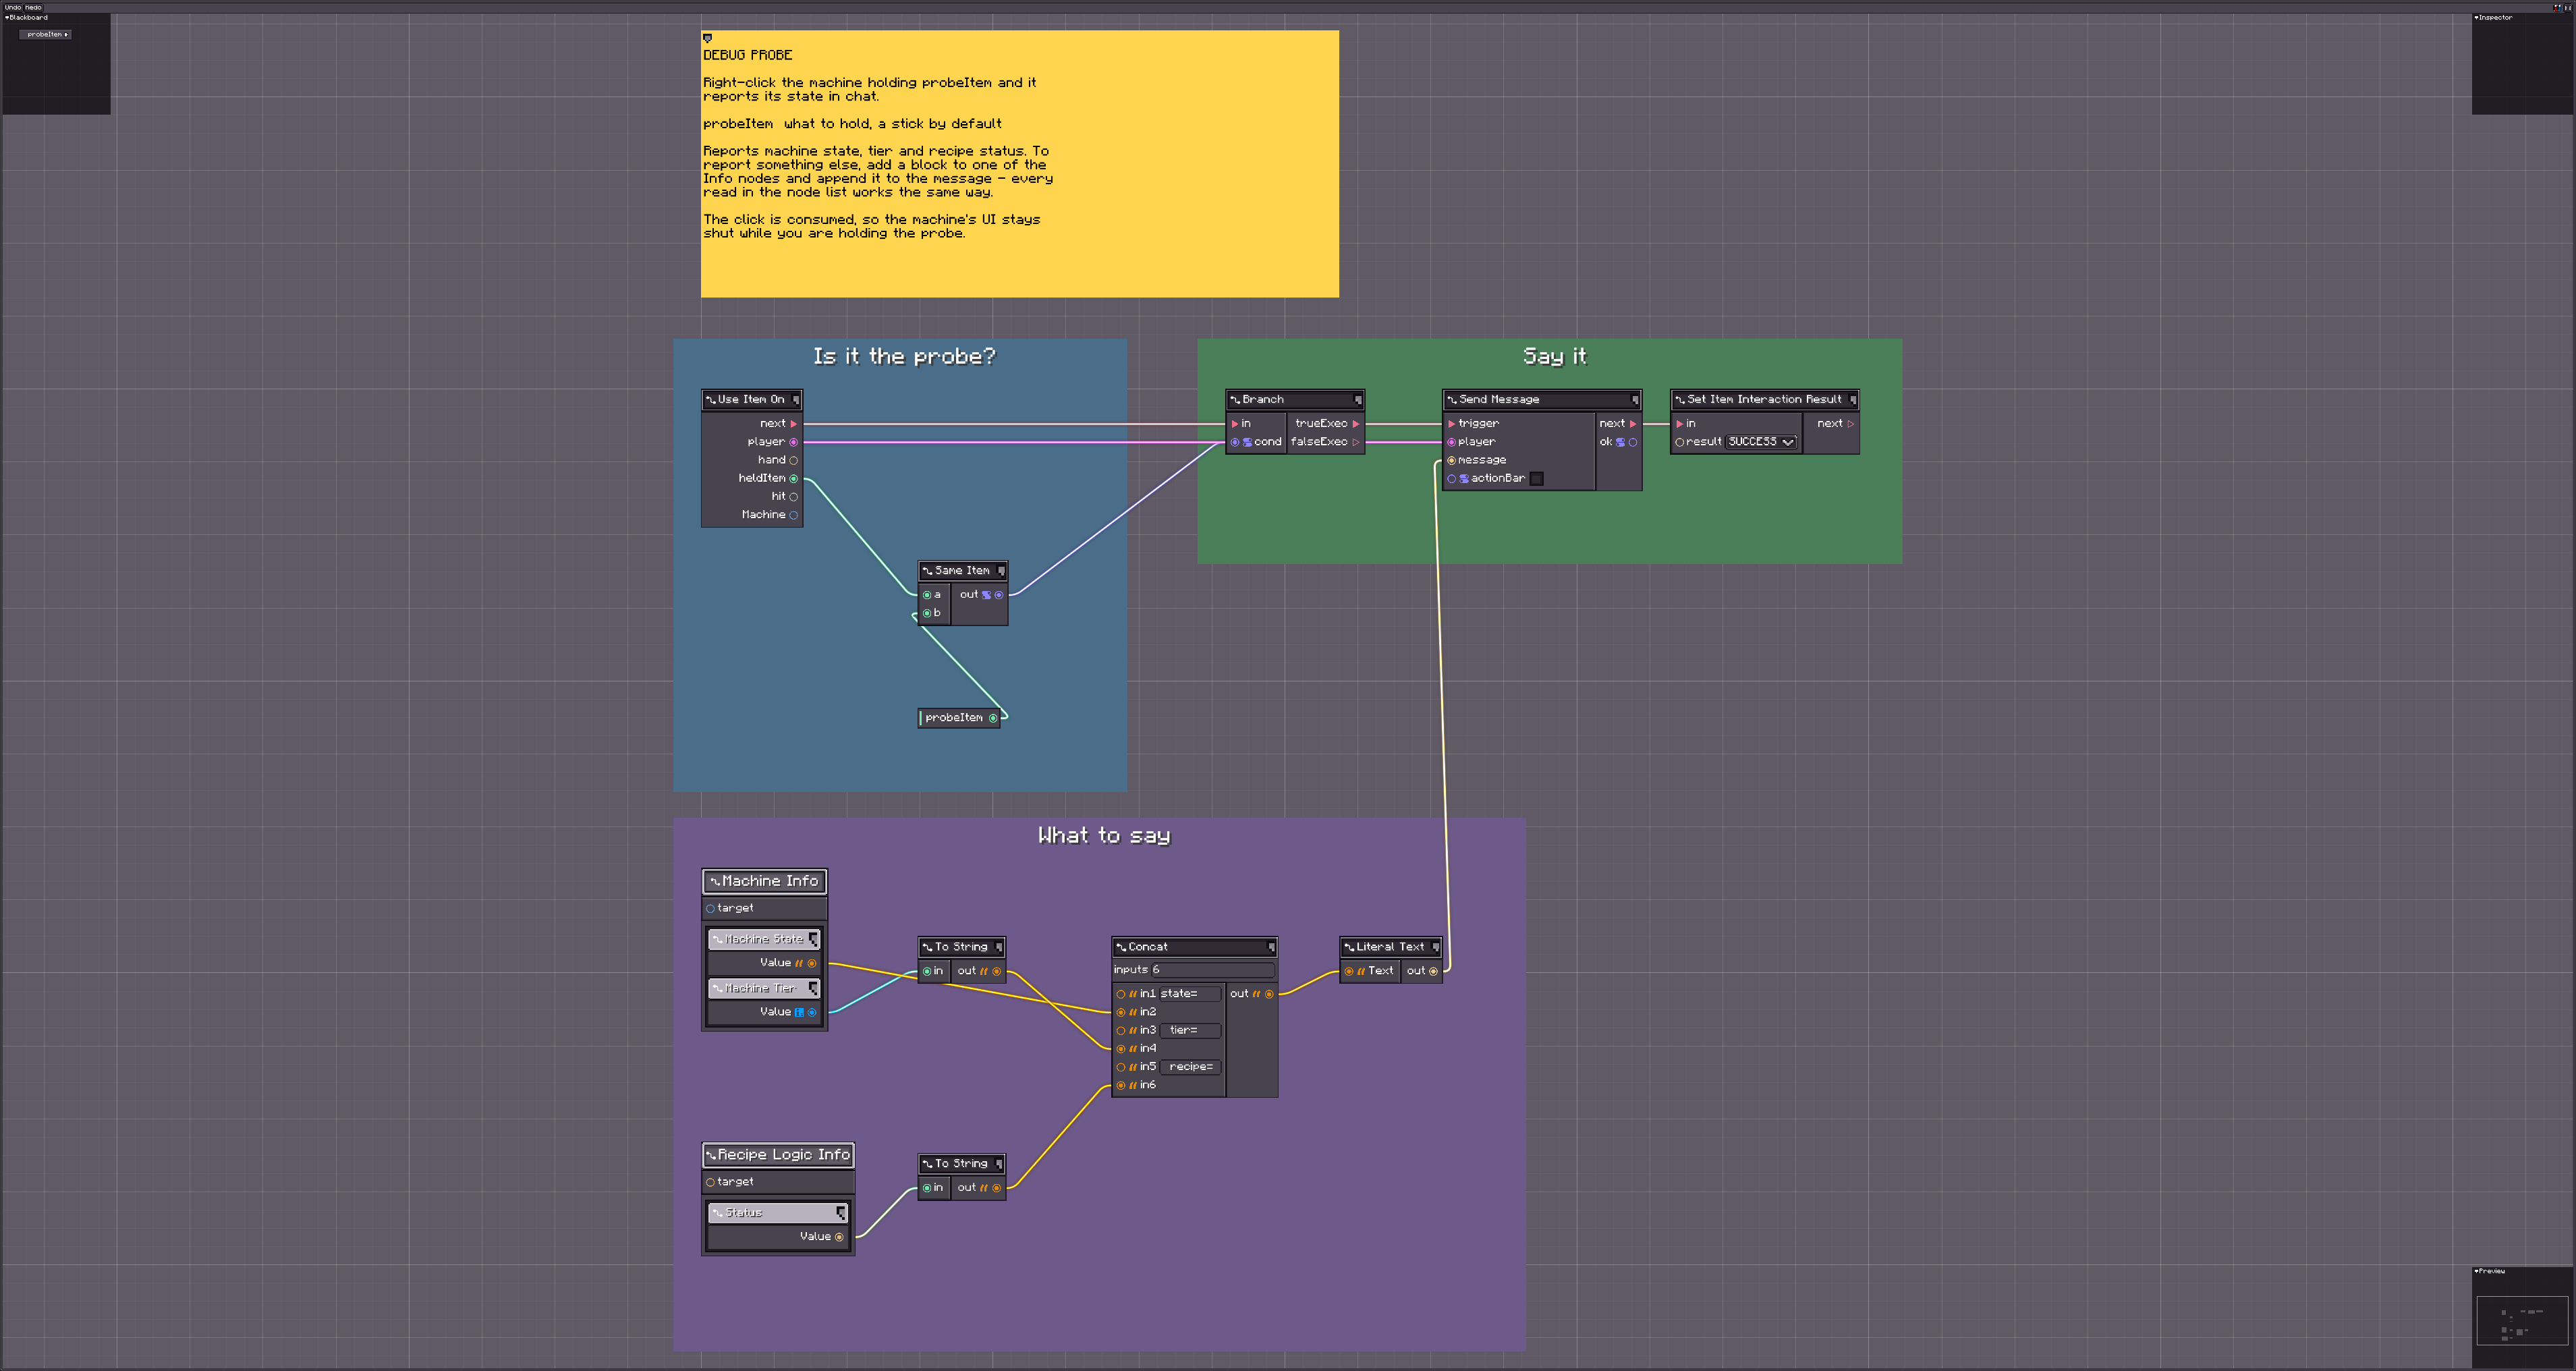Image resolution: width=2576 pixels, height=1371 pixels.
Task: Edit the in1 state= text field
Action: [1190, 994]
